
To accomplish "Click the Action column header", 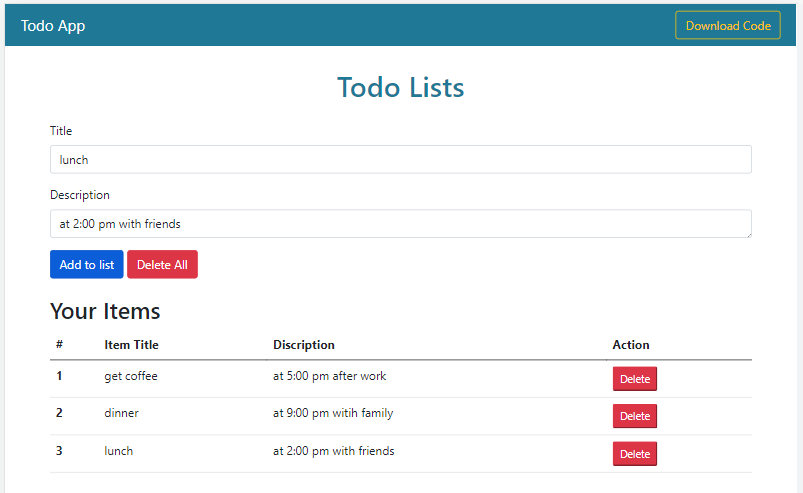I will pyautogui.click(x=631, y=345).
